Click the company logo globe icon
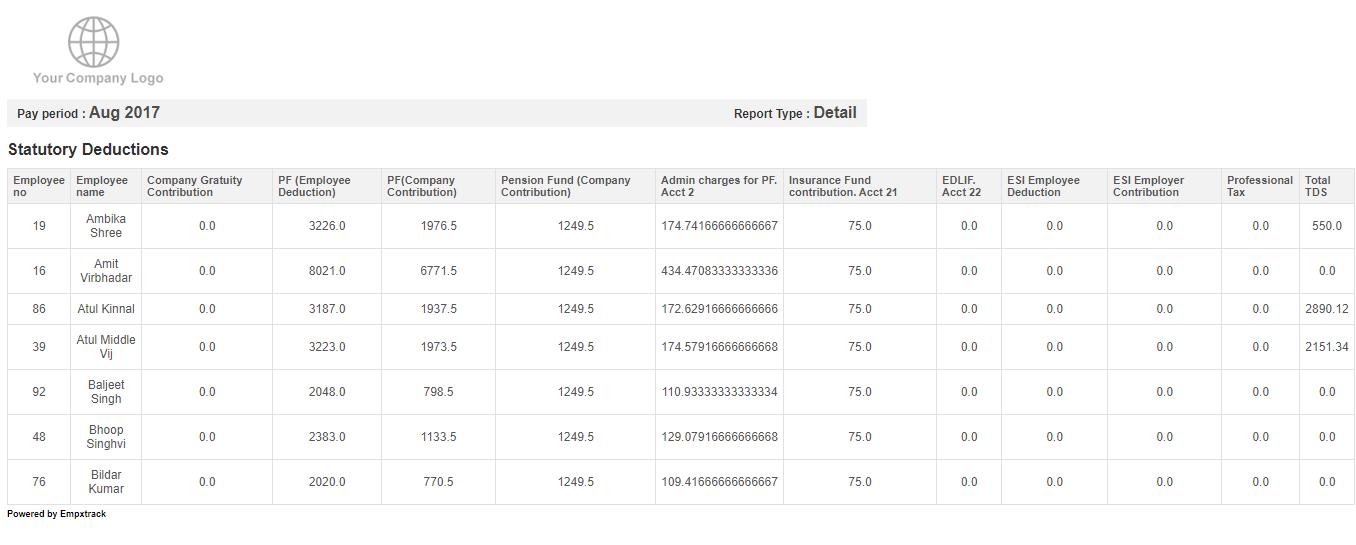 [94, 42]
